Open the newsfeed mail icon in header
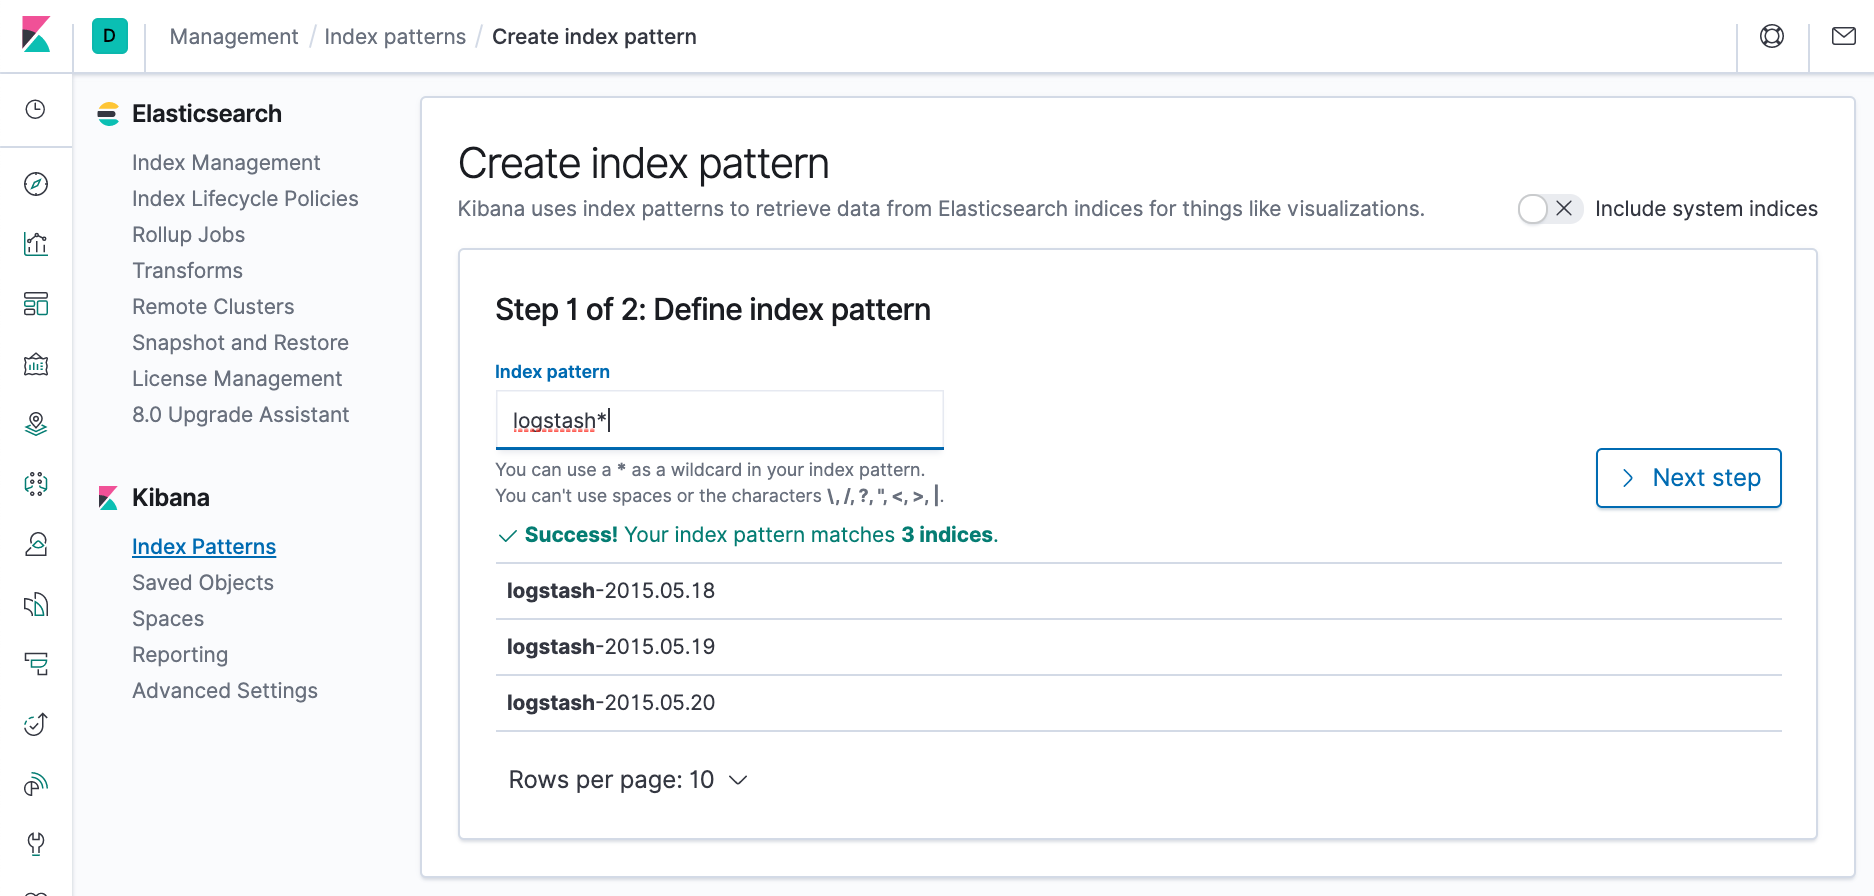The width and height of the screenshot is (1874, 896). click(1844, 36)
